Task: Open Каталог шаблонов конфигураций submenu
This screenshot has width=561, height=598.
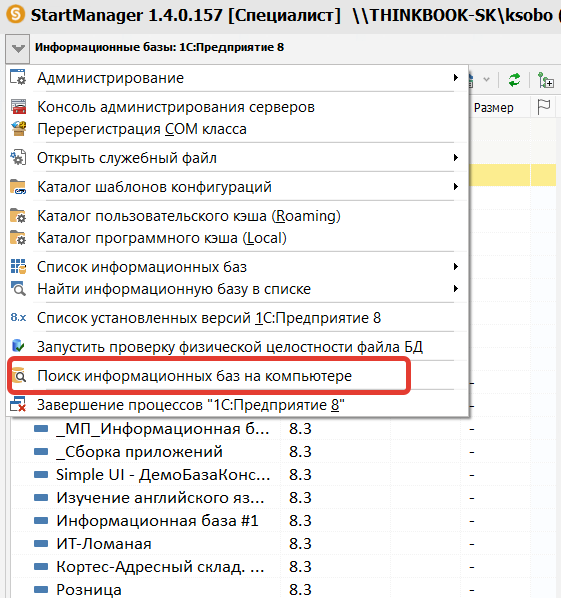Action: [x=236, y=187]
